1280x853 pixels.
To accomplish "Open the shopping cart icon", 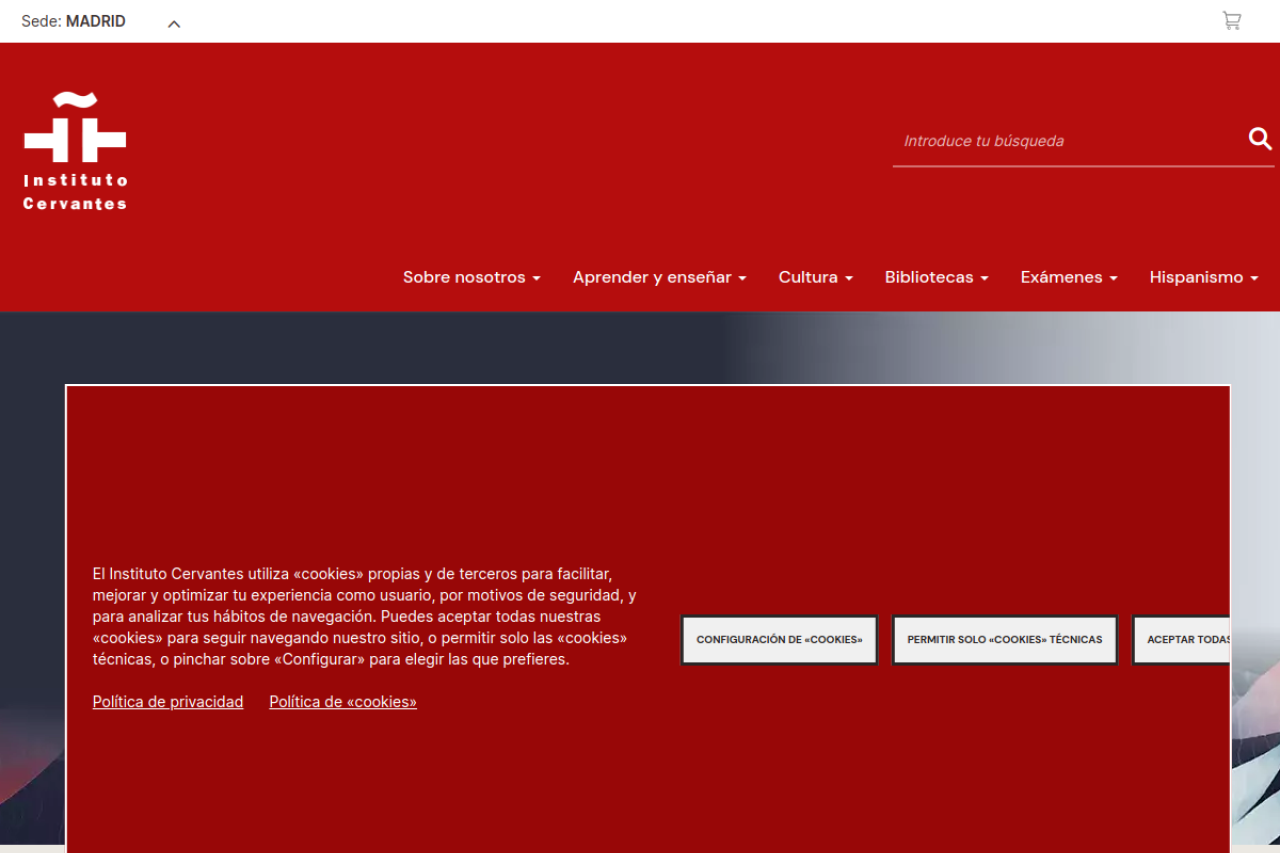I will pyautogui.click(x=1231, y=21).
